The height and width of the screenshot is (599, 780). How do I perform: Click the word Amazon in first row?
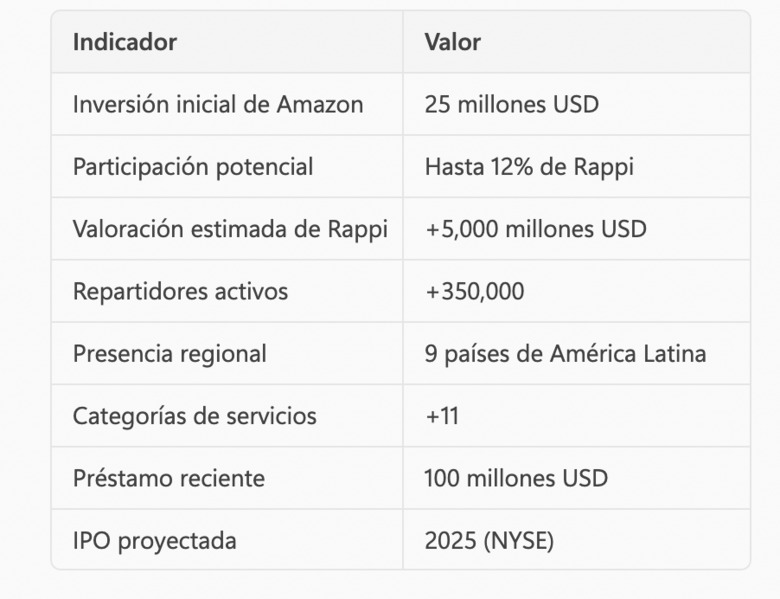320,104
